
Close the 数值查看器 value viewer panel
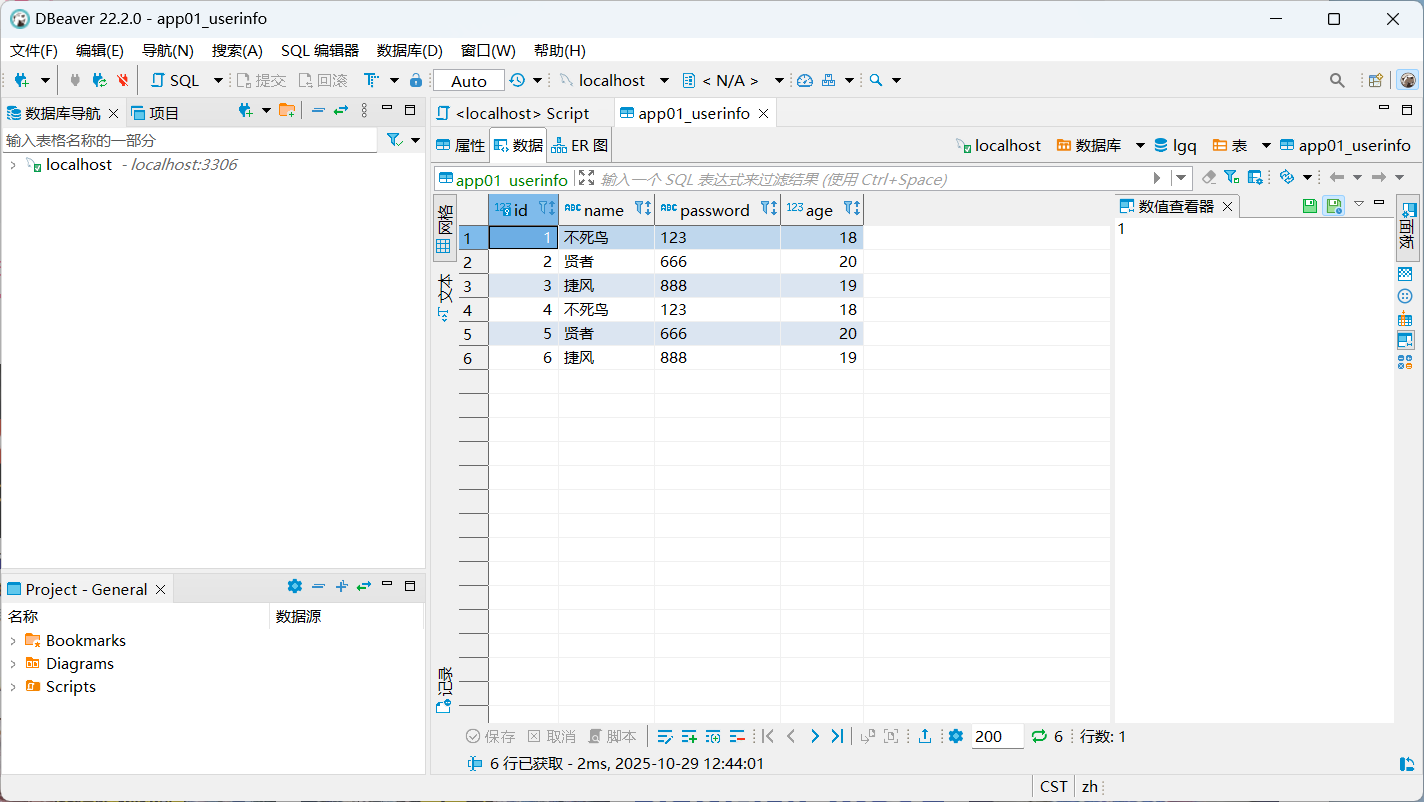(1228, 207)
